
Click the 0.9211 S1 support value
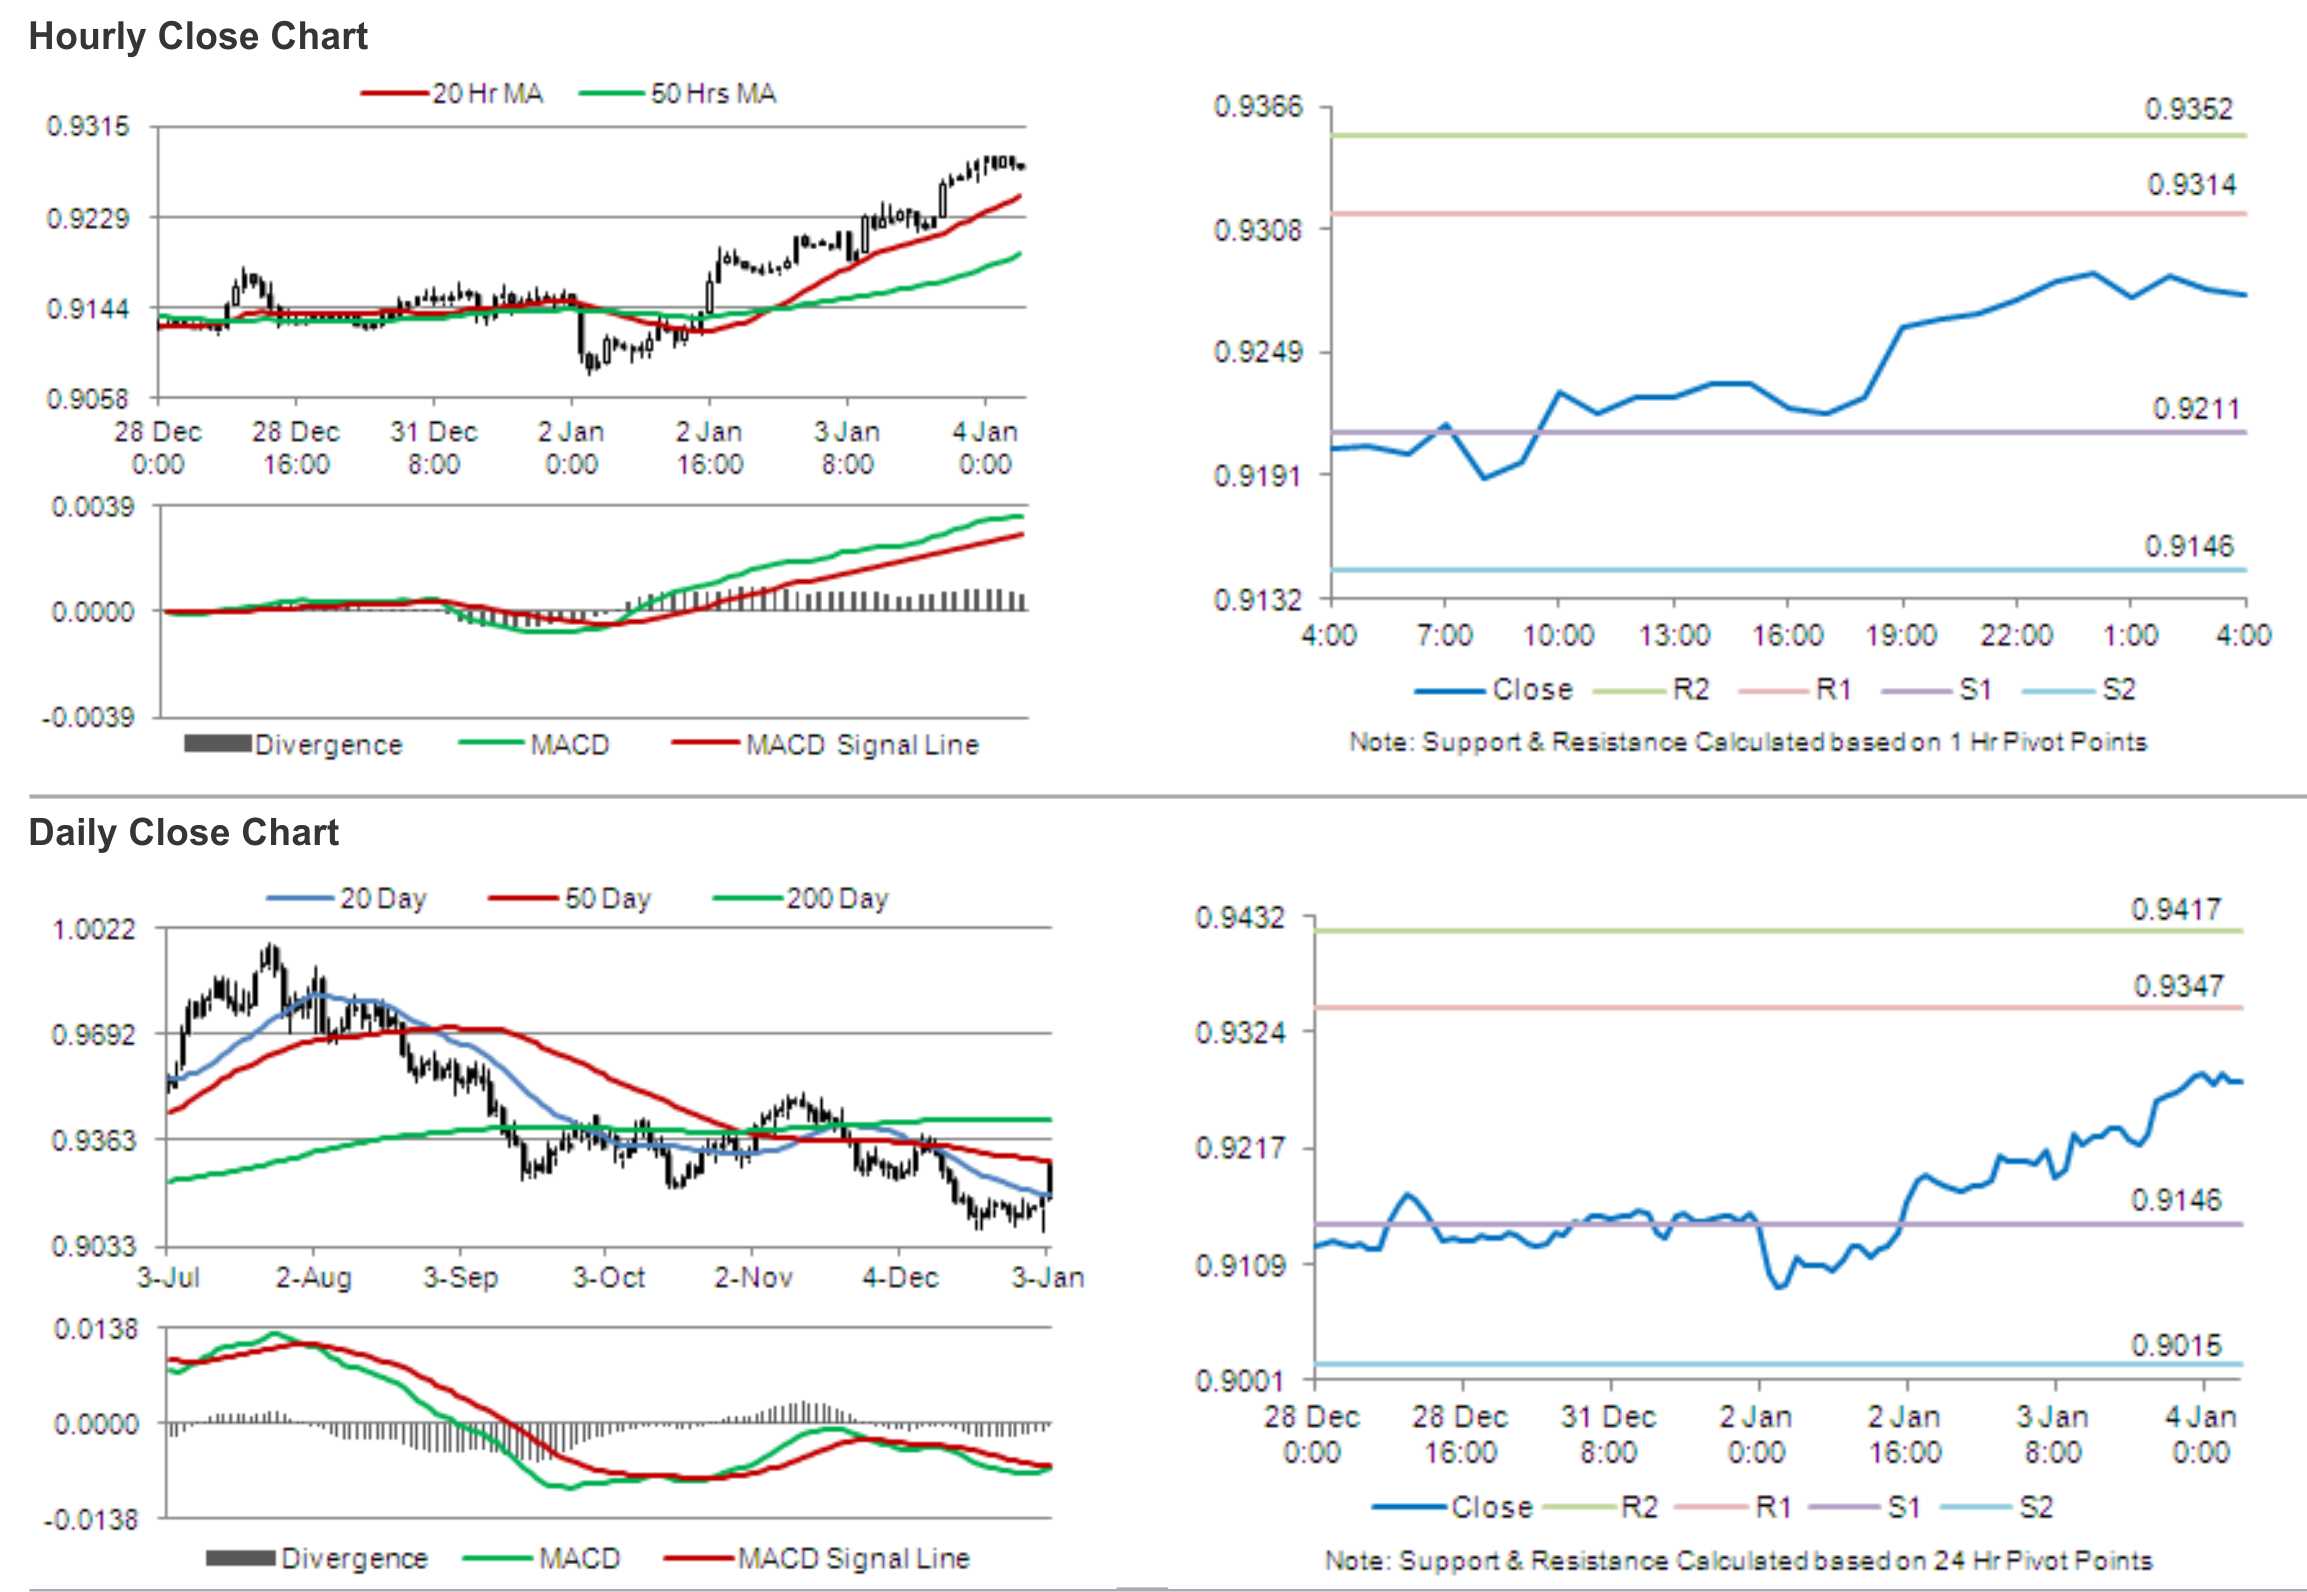[x=2196, y=408]
